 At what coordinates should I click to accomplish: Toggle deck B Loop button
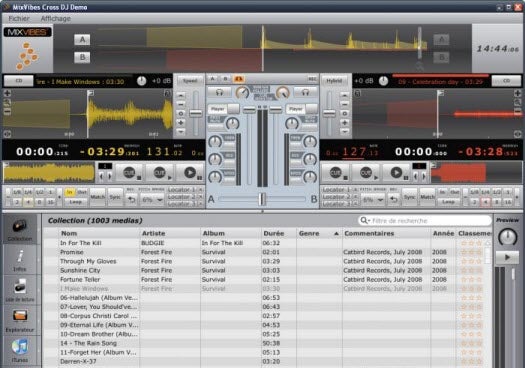tap(448, 202)
